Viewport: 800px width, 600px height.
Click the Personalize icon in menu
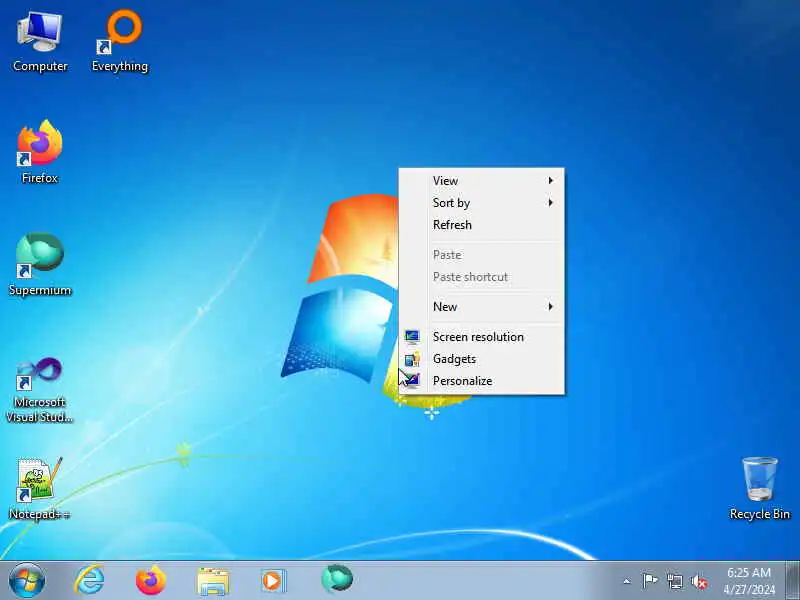412,380
